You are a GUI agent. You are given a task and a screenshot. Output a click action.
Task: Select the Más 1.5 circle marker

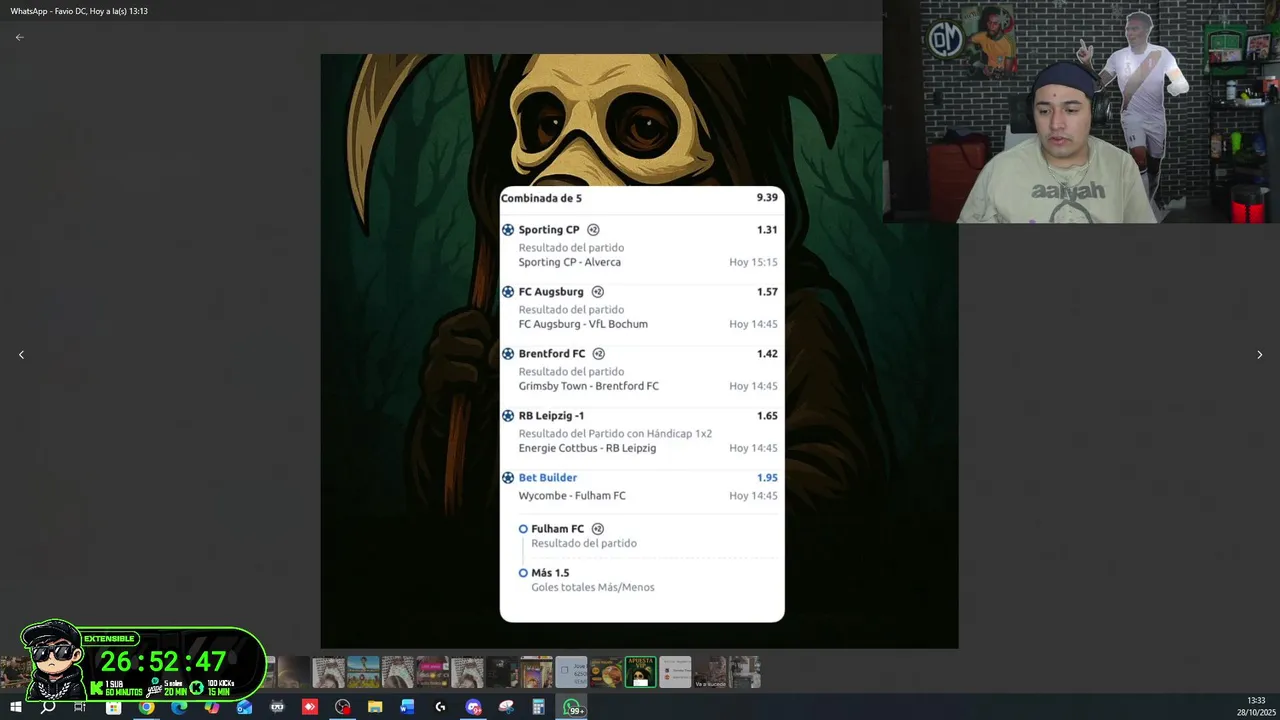(x=523, y=573)
